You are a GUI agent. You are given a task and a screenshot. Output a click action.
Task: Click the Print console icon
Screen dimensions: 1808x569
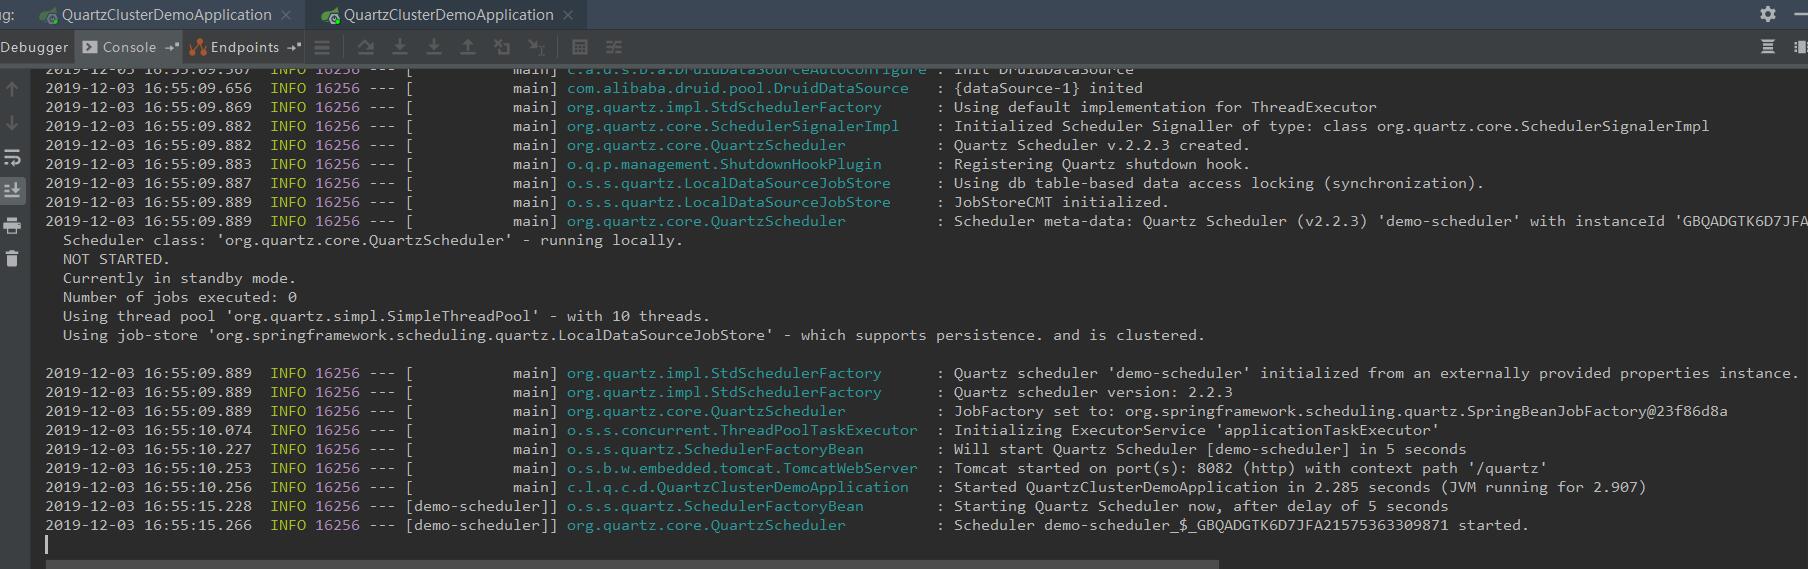coord(12,225)
